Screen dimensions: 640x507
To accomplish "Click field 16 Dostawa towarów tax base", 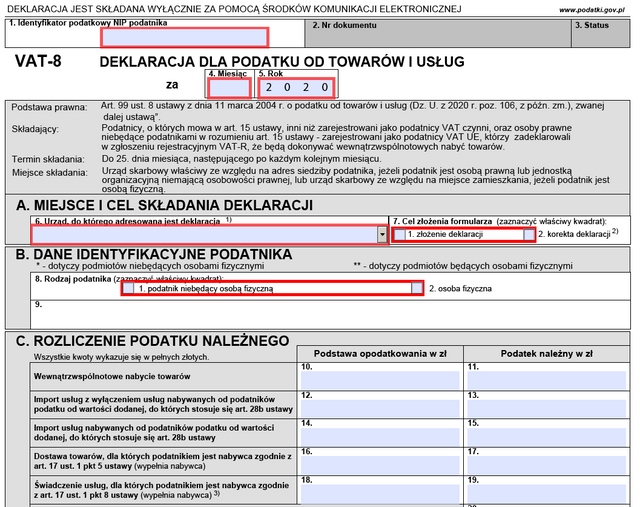I will pos(380,465).
